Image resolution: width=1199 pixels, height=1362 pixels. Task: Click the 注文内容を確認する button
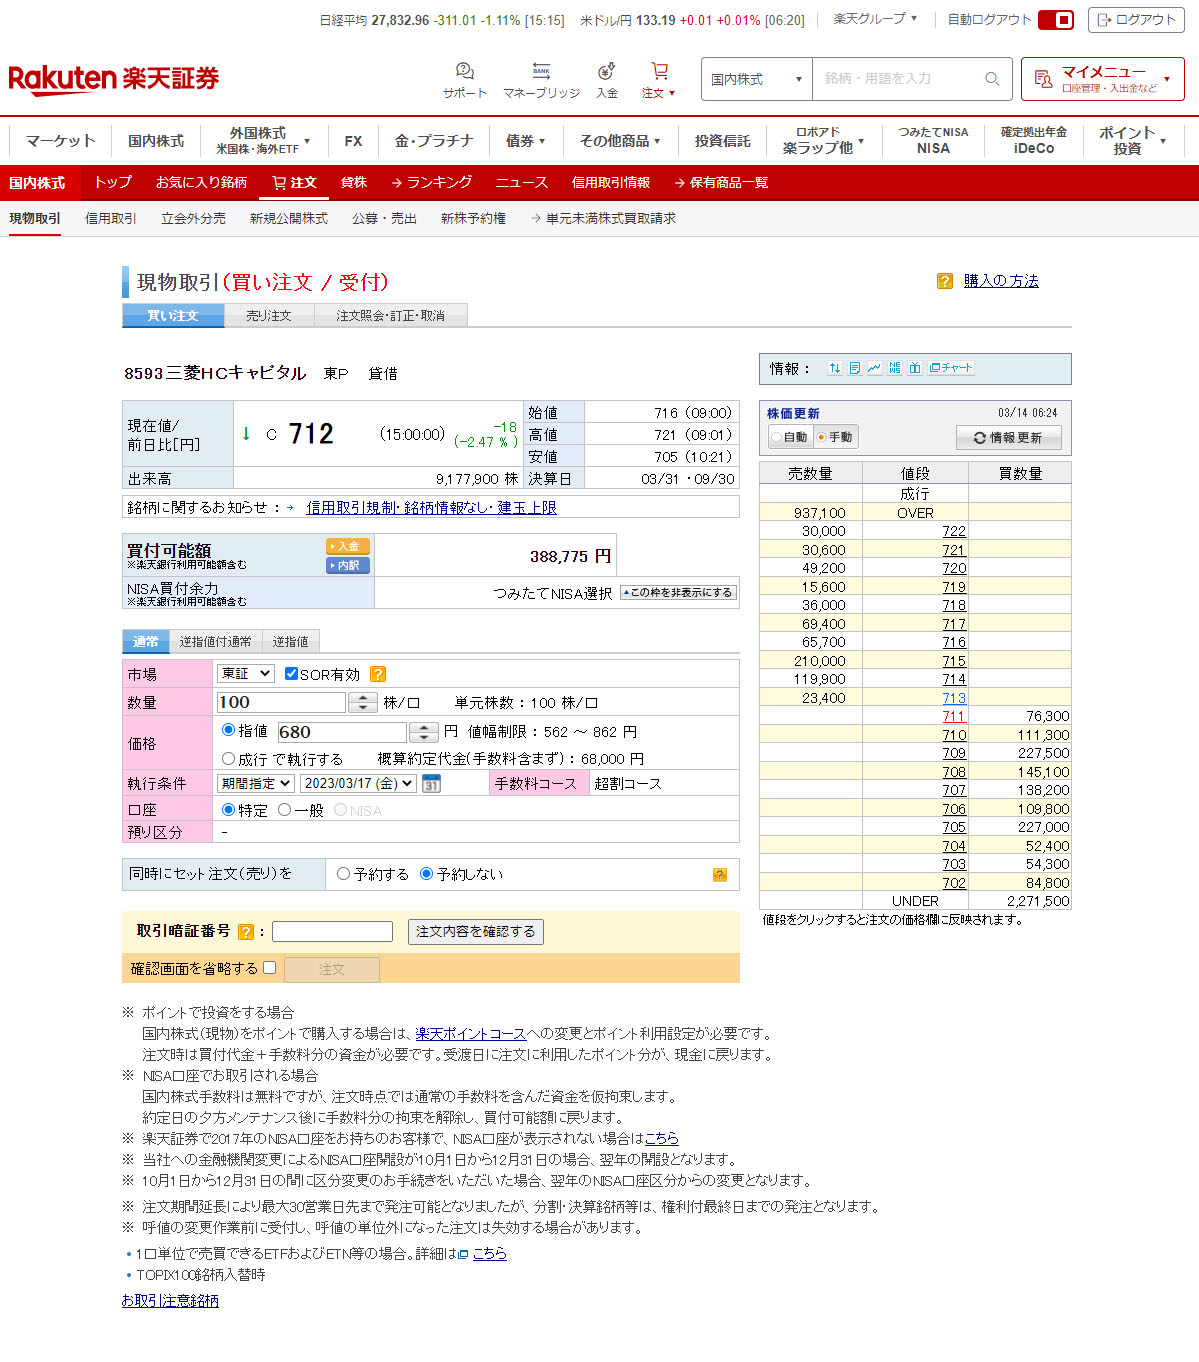click(475, 932)
